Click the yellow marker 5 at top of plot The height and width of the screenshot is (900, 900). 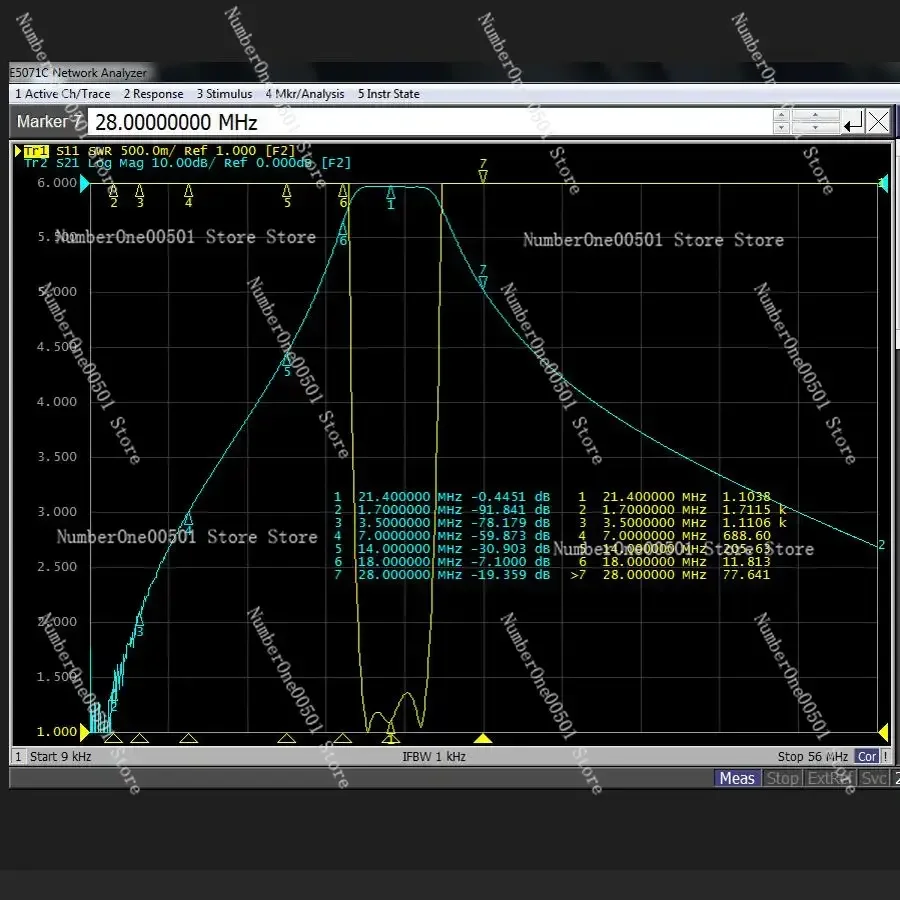(287, 196)
